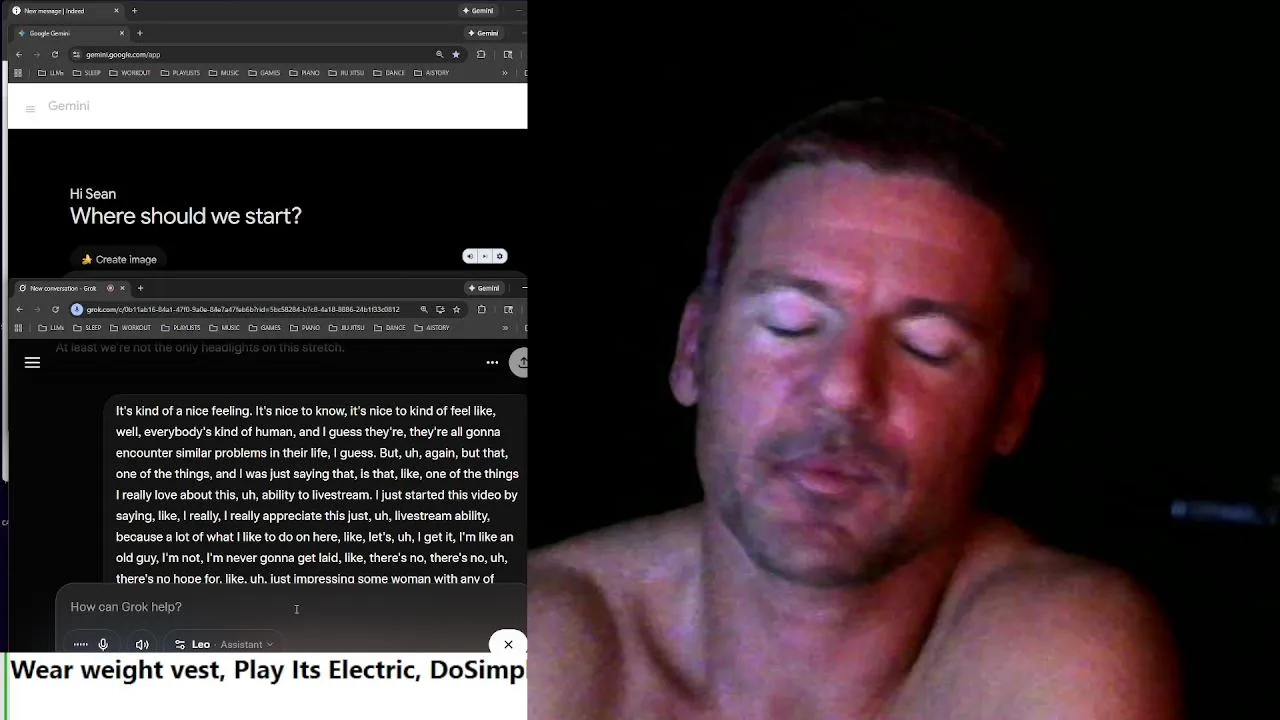Screen dimensions: 1280x720
Task: Open Gemini button in Grok window tab strip
Action: click(x=484, y=288)
